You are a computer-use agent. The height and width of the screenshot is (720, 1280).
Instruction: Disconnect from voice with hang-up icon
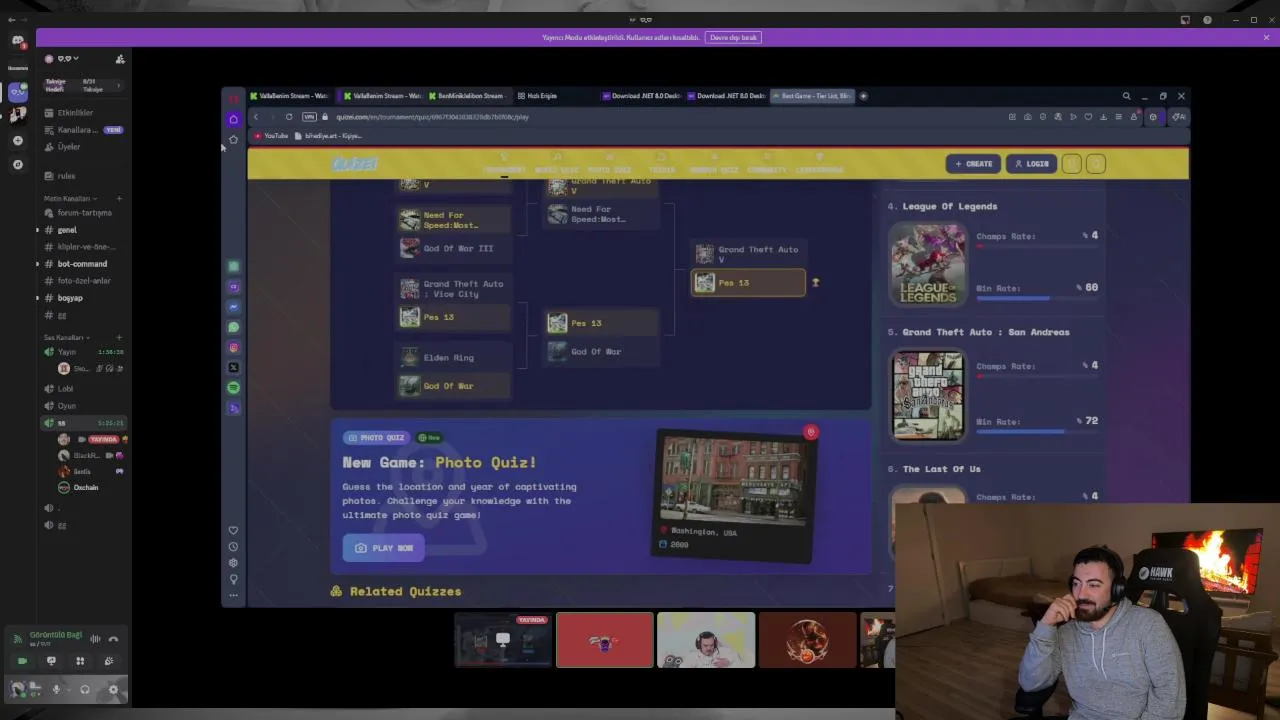(113, 639)
